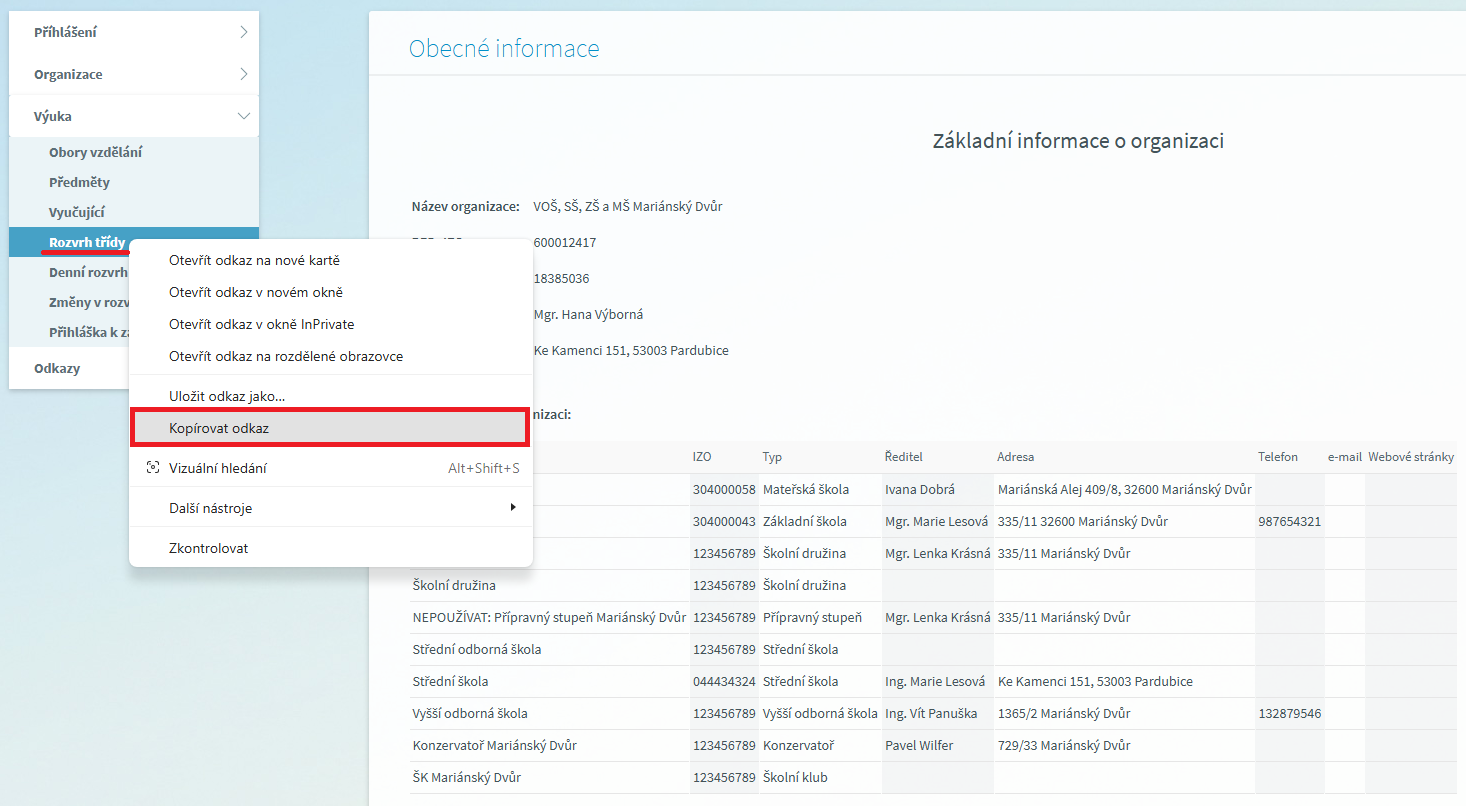Select Otevřít odkaz na rozdělené obrazovce
This screenshot has width=1466, height=806.
click(285, 356)
